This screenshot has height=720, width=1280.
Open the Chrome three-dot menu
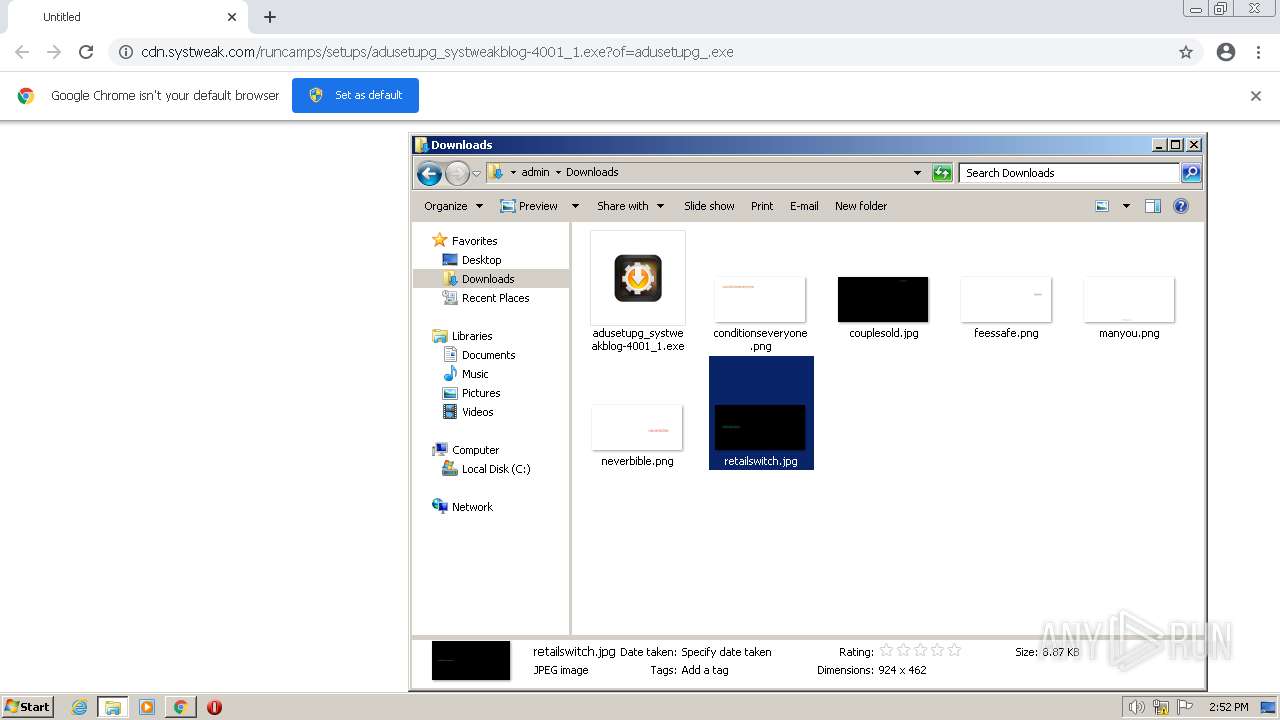pyautogui.click(x=1258, y=52)
